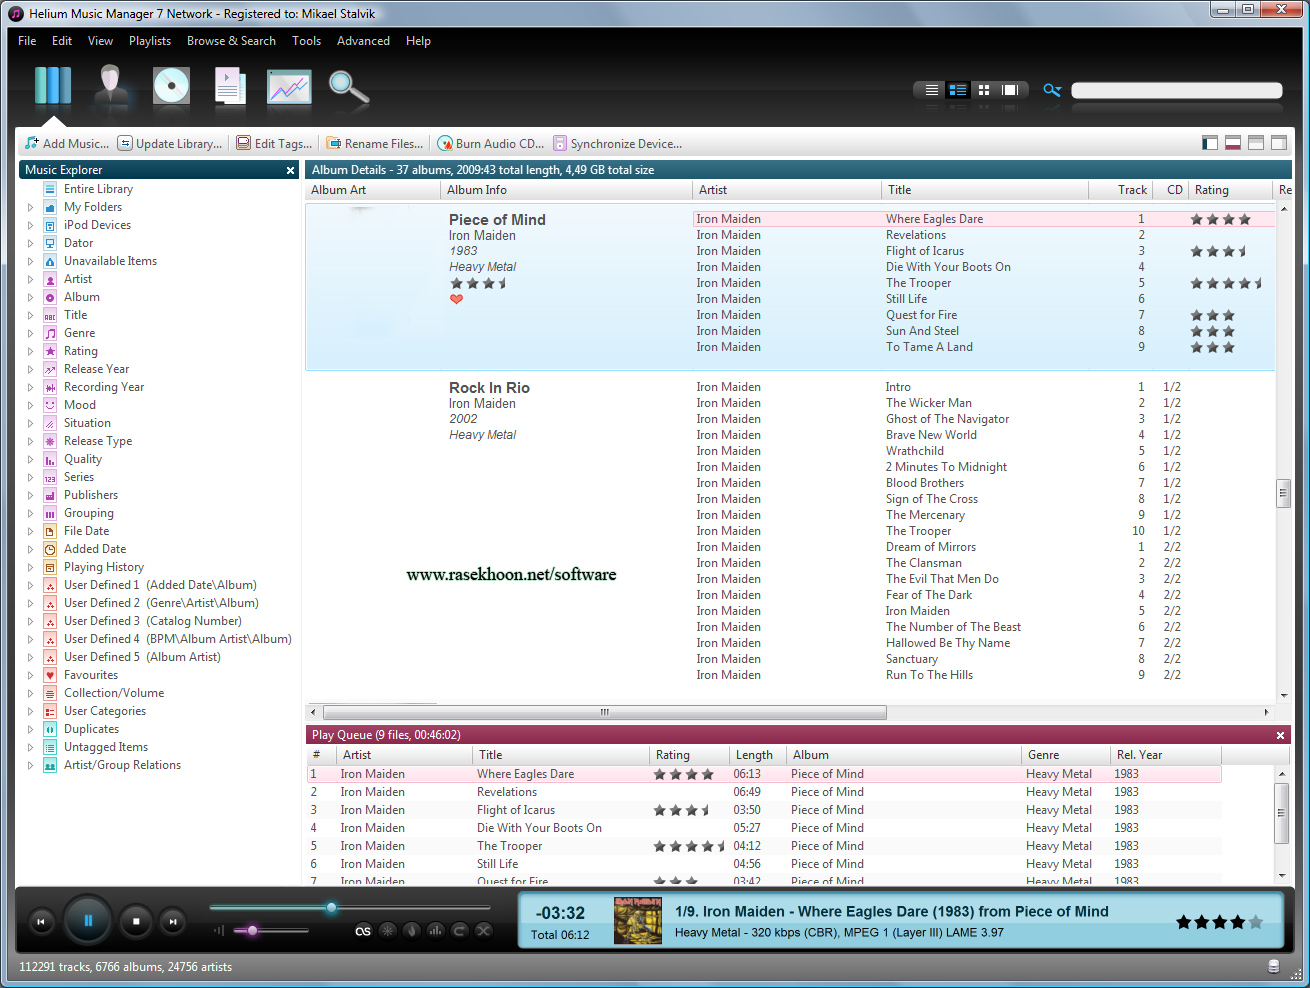Click the crossed-arrows shuffle icon in player bar

point(483,931)
